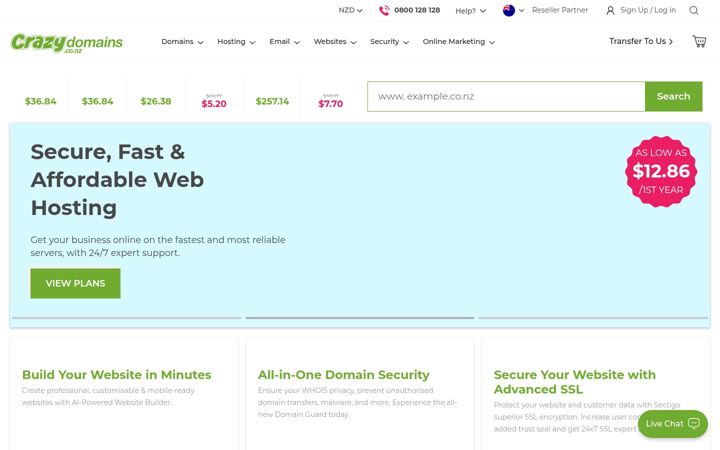The width and height of the screenshot is (720, 450).
Task: Click the user profile icon
Action: click(x=610, y=10)
